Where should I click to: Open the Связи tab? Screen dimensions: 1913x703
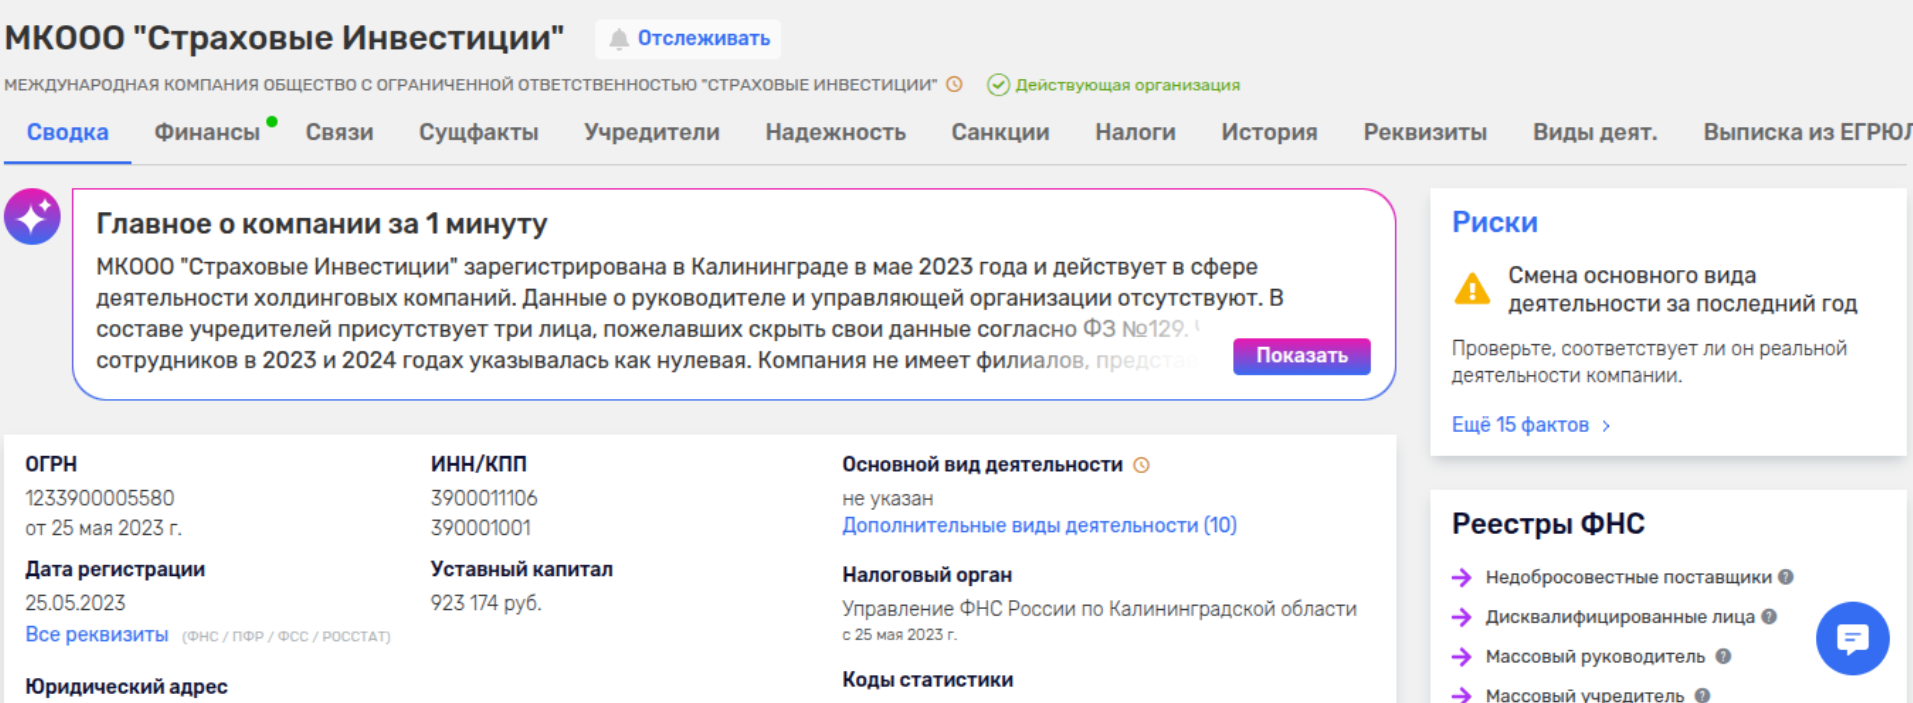click(340, 132)
